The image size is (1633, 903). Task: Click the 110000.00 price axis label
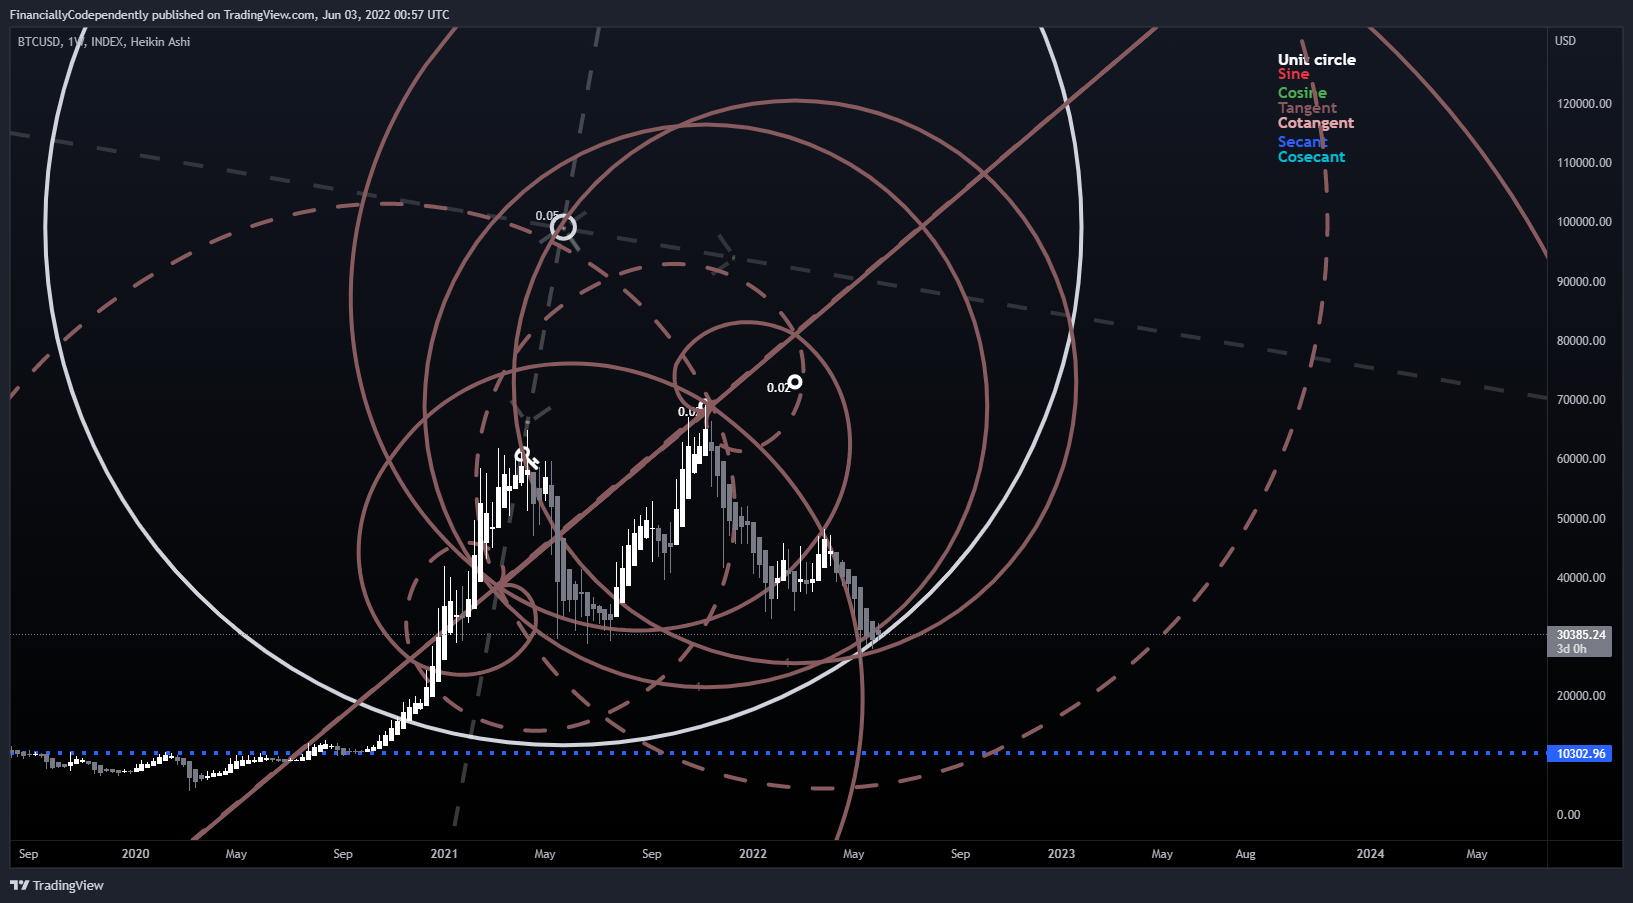coord(1584,163)
